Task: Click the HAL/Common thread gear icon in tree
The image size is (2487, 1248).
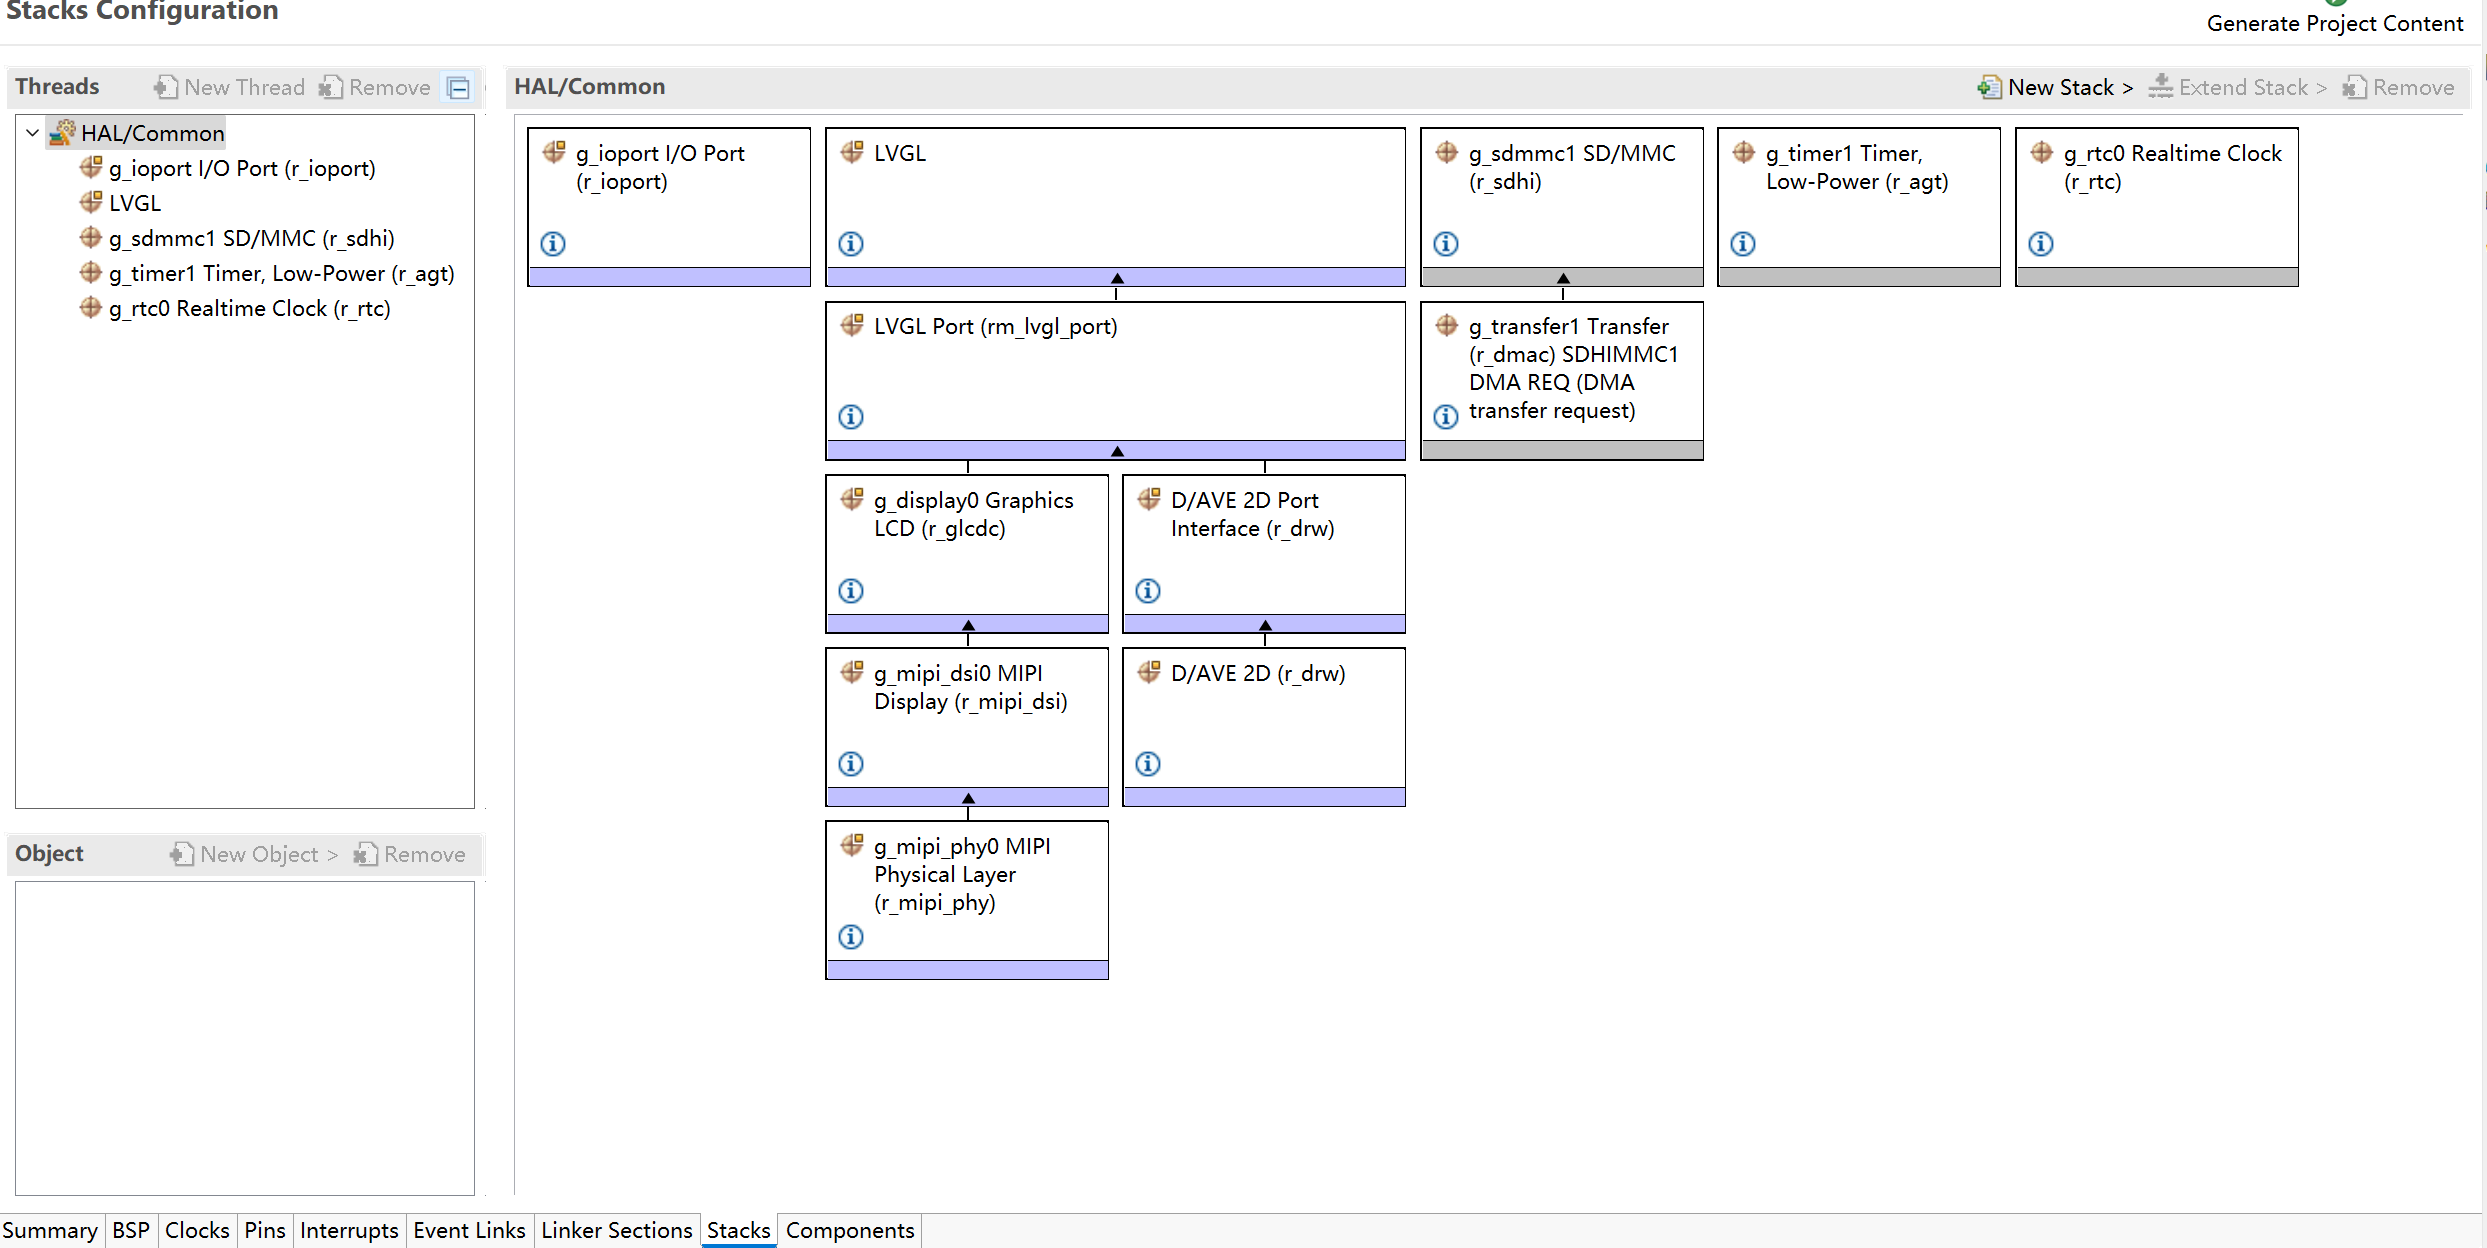Action: click(x=63, y=132)
